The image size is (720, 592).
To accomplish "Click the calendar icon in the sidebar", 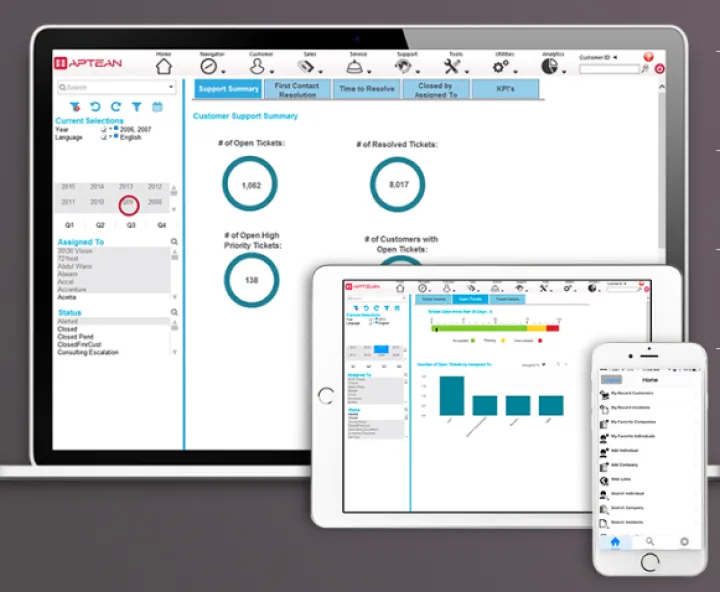I will [157, 107].
